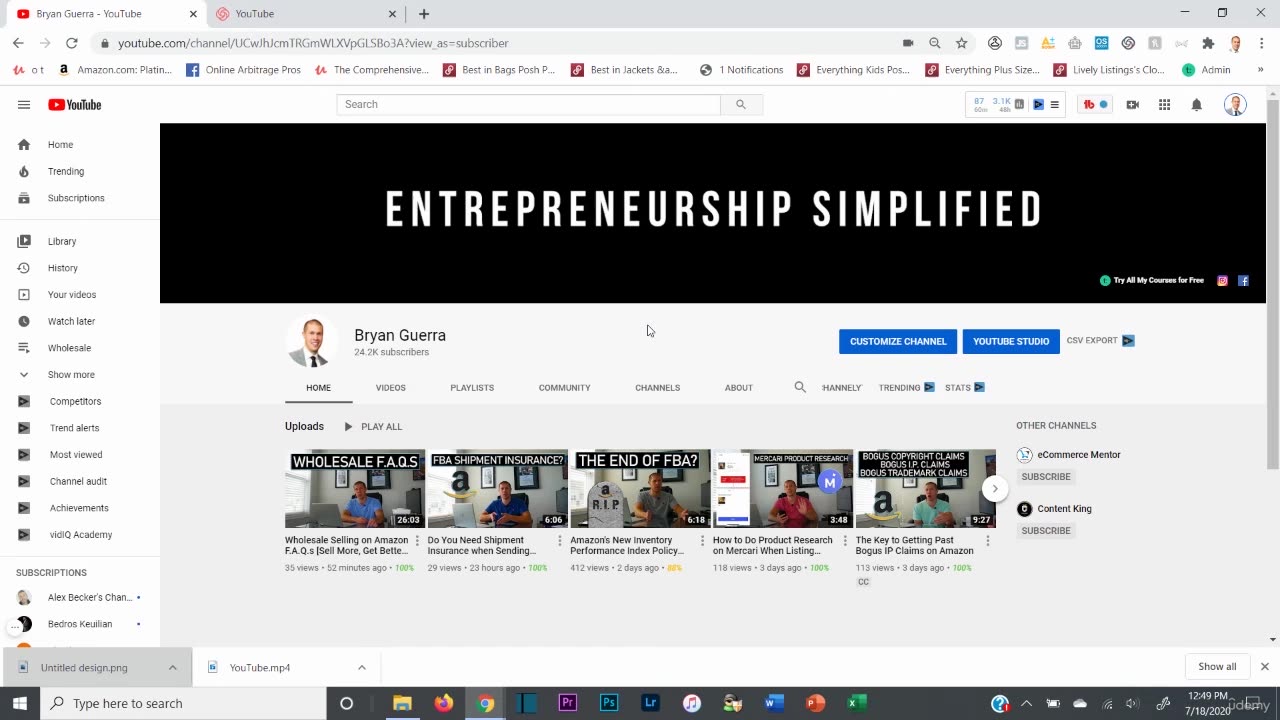
Task: Open YouTube.mp4 download options chevron
Action: coord(361,667)
